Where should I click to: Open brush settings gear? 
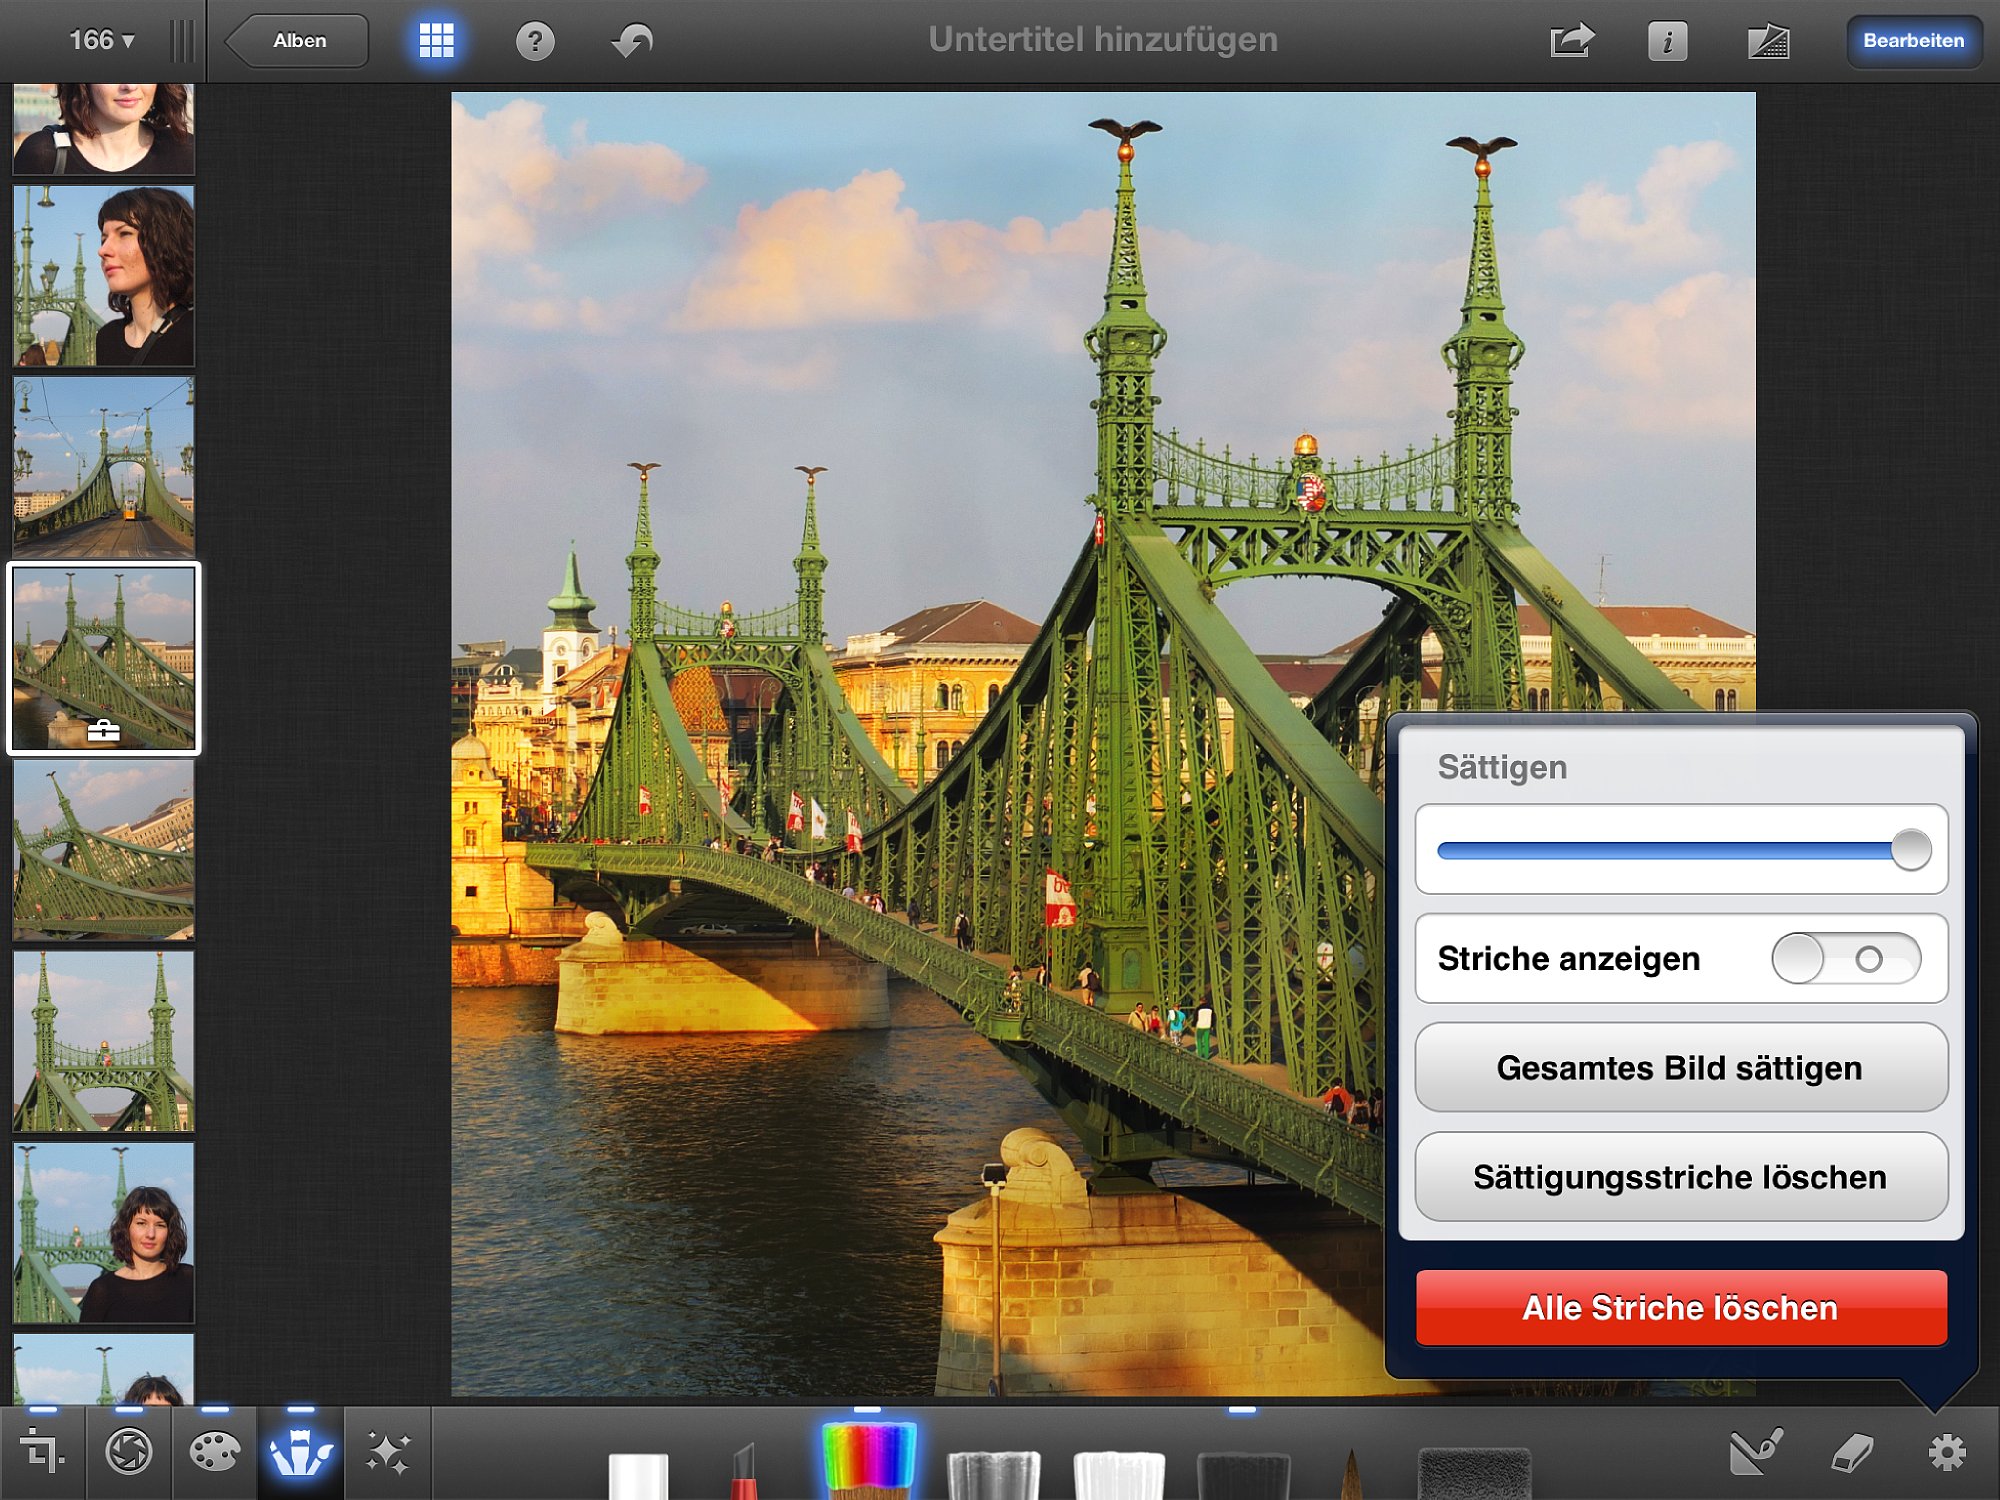(1946, 1452)
